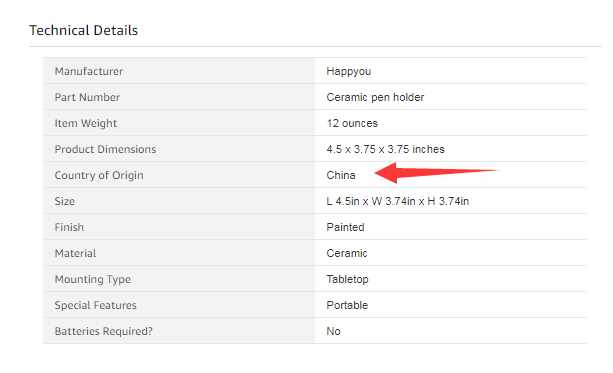Click the Item Weight label

point(86,123)
